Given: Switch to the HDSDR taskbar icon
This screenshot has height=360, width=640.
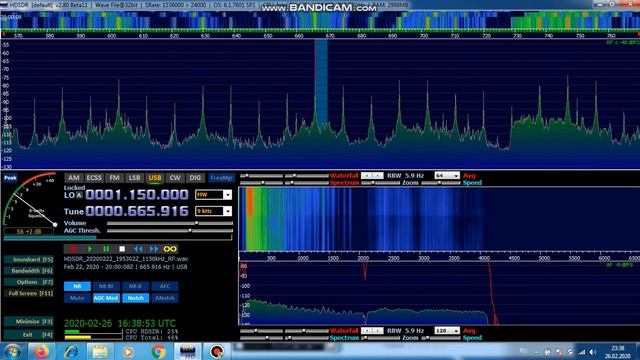Looking at the screenshot, I should click(x=187, y=351).
